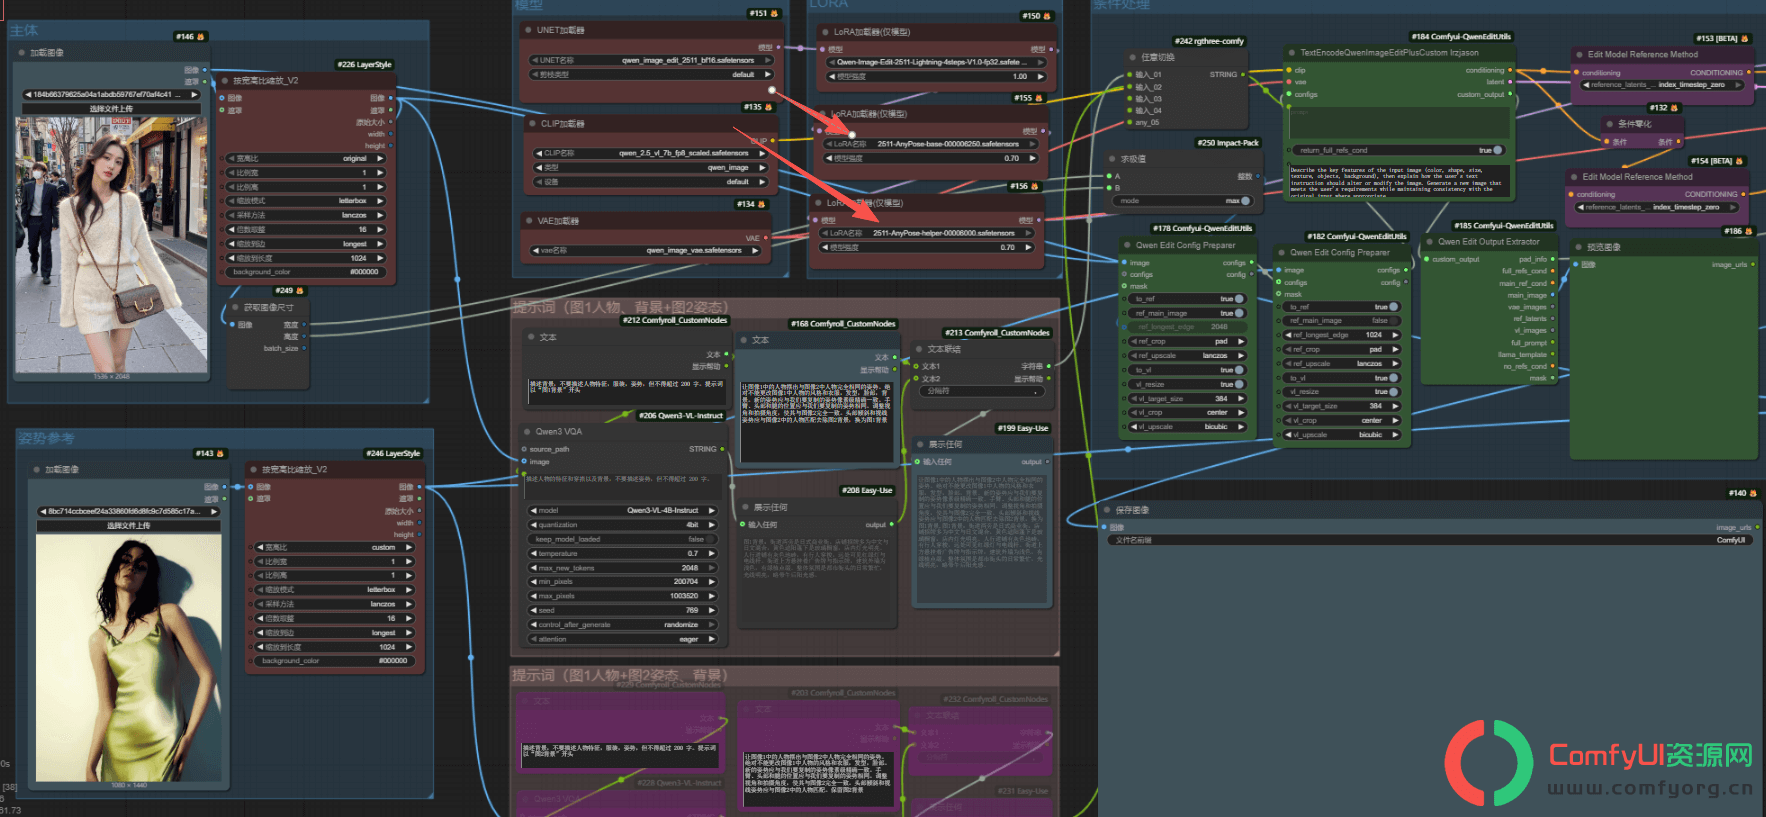The image size is (1766, 817).
Task: Collapse the VAE加载器 node via its title dot
Action: click(529, 221)
